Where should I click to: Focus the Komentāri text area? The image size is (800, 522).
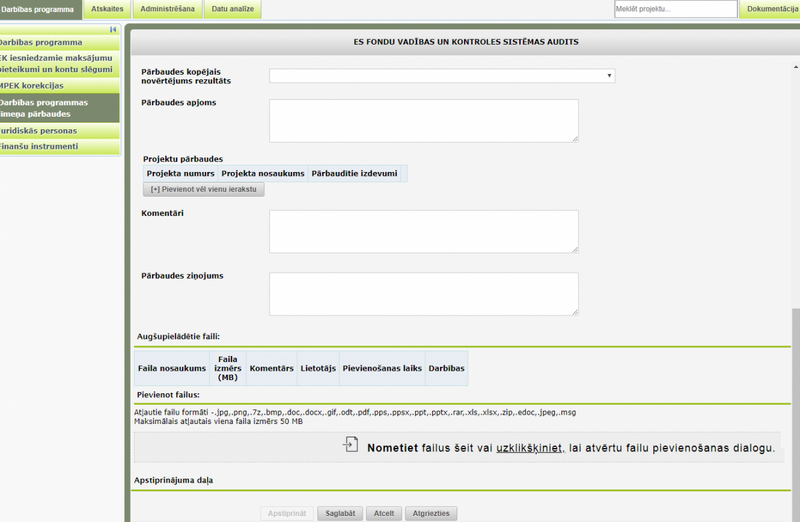[424, 232]
